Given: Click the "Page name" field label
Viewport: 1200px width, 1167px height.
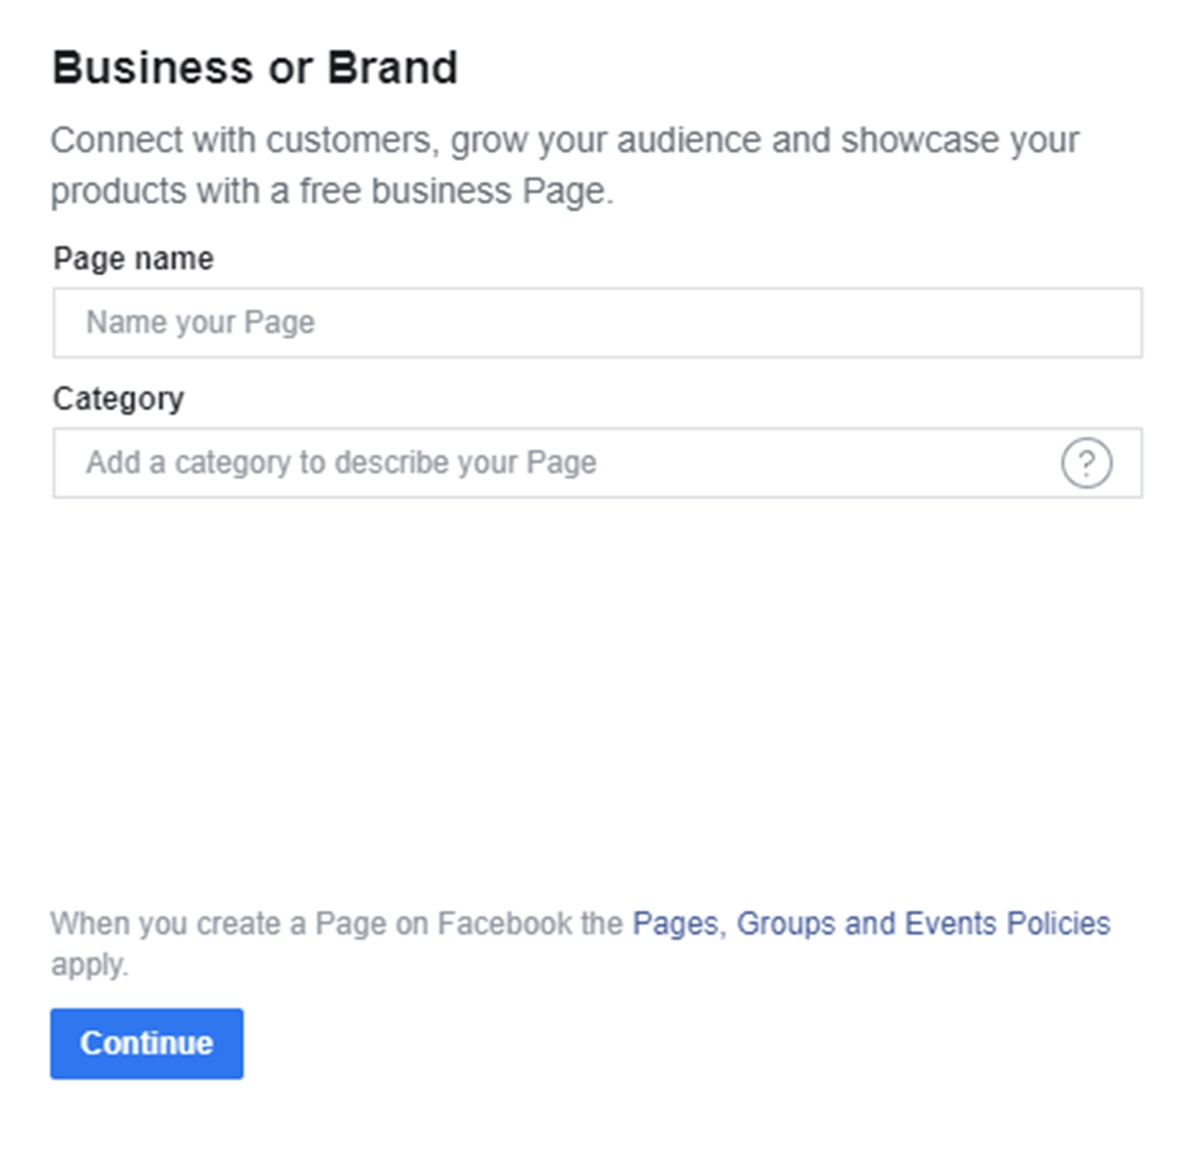Looking at the screenshot, I should 133,259.
